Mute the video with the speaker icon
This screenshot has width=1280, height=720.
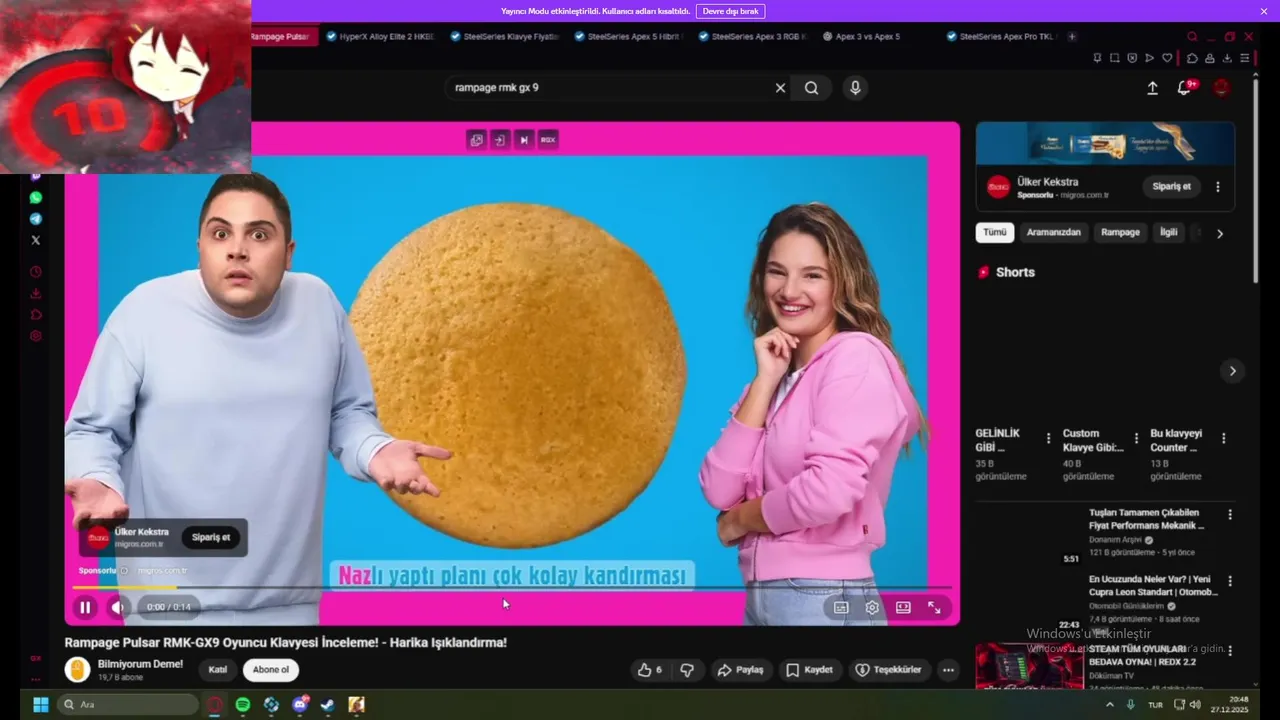tap(118, 607)
